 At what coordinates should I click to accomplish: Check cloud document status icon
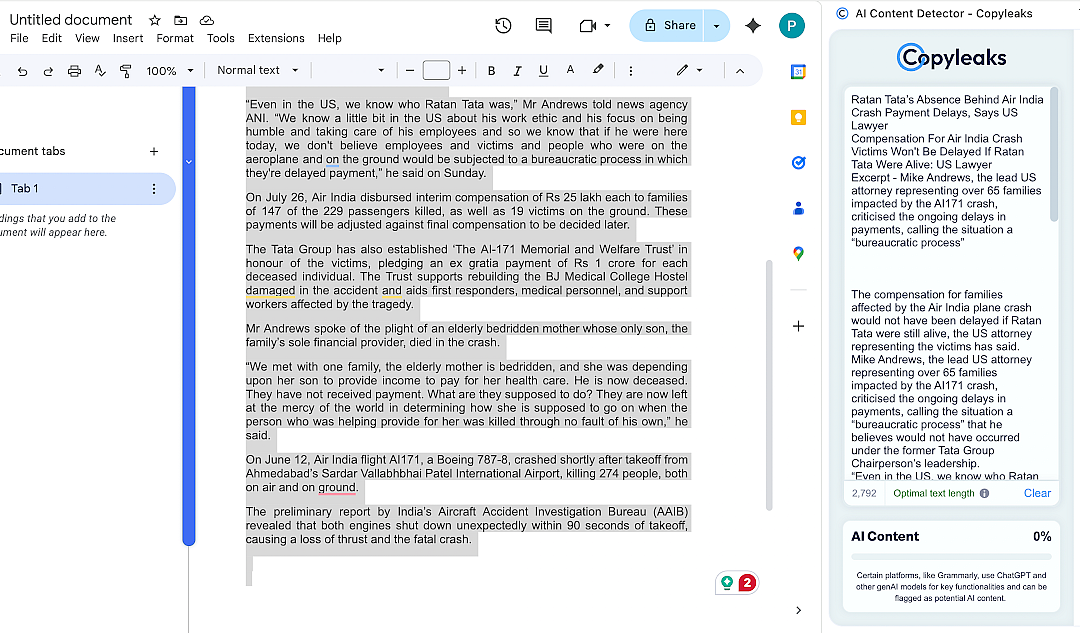coord(207,20)
